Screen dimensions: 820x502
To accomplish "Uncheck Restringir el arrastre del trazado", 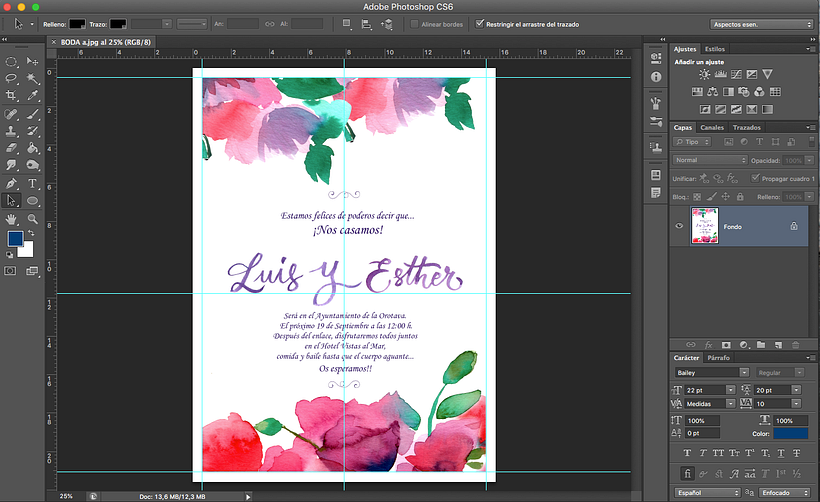I will [479, 24].
